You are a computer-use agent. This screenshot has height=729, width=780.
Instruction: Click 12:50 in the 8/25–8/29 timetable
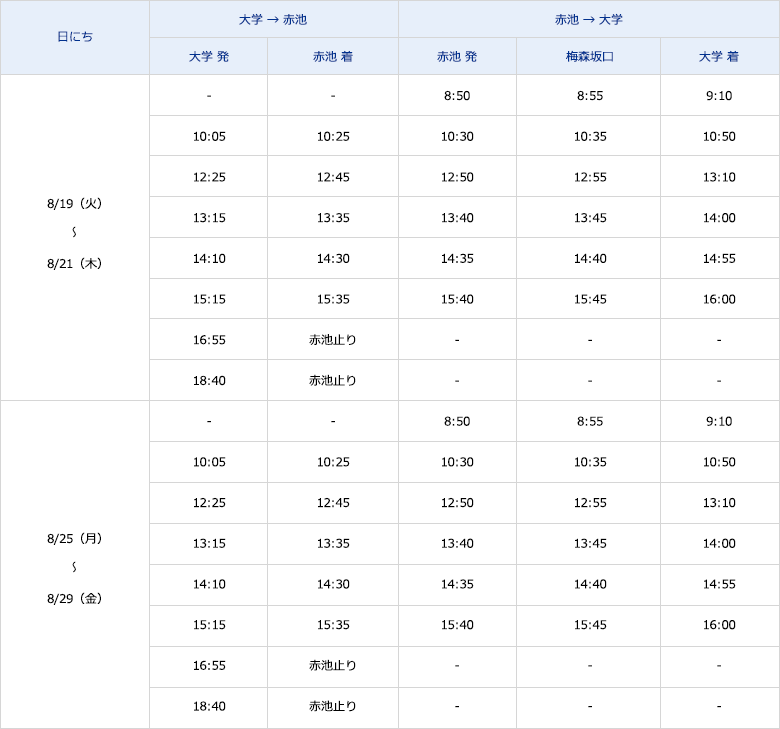[x=457, y=503]
